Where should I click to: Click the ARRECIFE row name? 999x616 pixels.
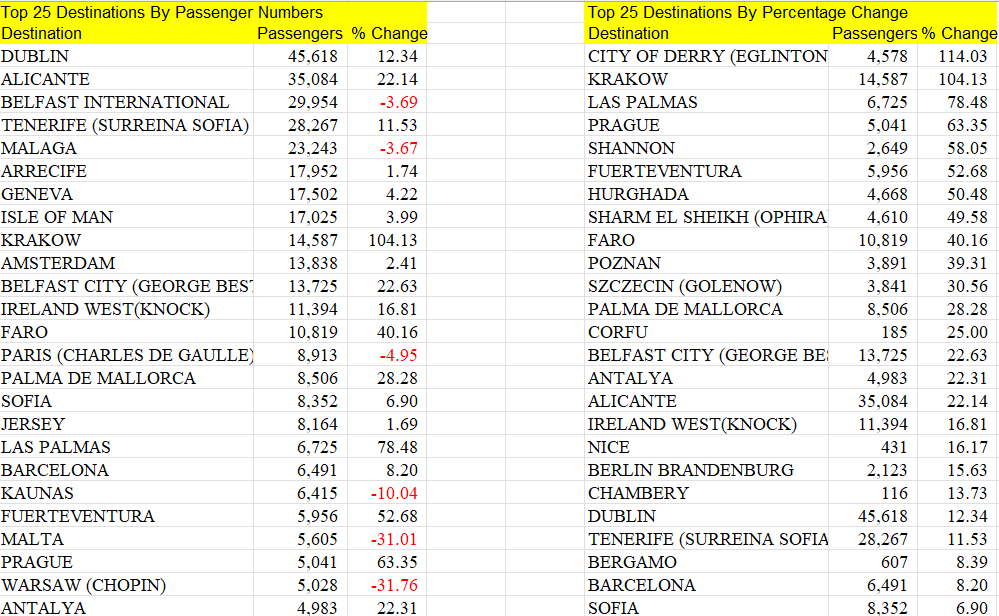(44, 171)
